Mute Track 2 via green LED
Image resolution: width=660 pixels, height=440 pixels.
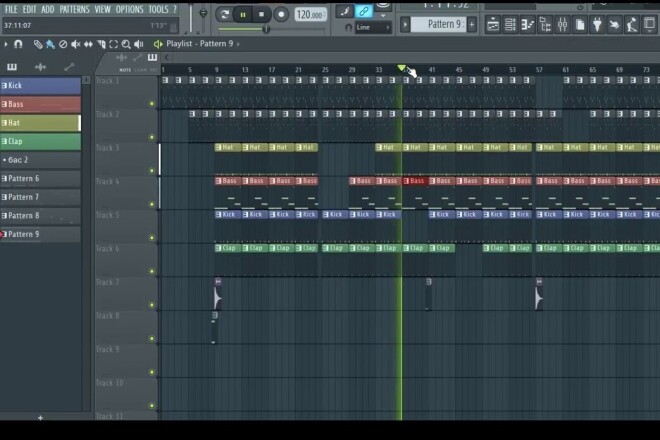(x=152, y=137)
